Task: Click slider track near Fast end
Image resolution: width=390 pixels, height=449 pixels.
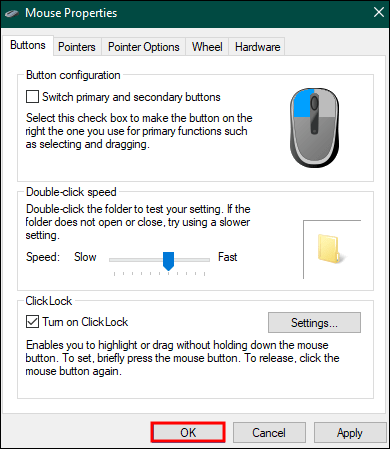Action: click(x=202, y=260)
